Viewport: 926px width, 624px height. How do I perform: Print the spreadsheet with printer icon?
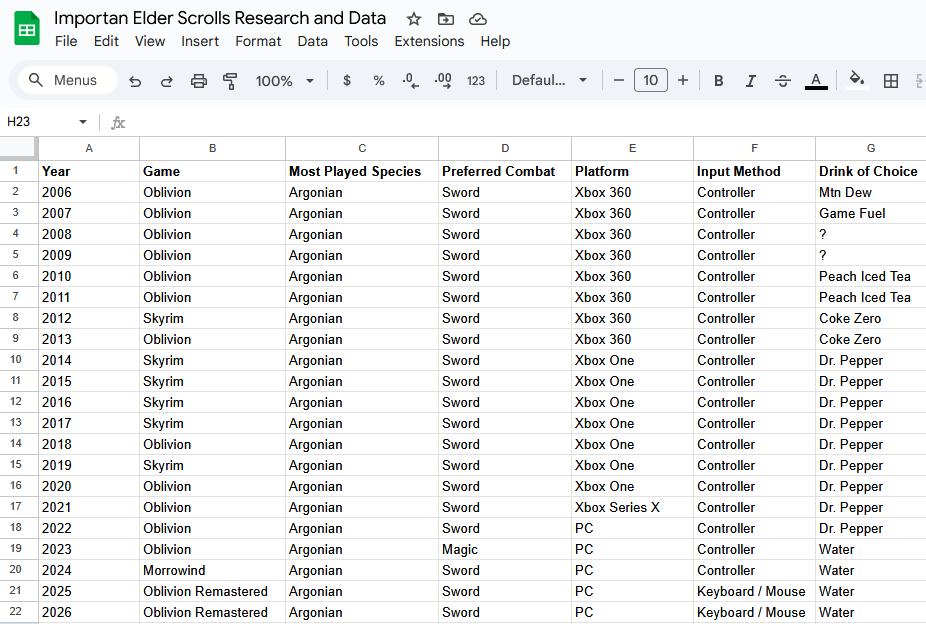point(199,81)
